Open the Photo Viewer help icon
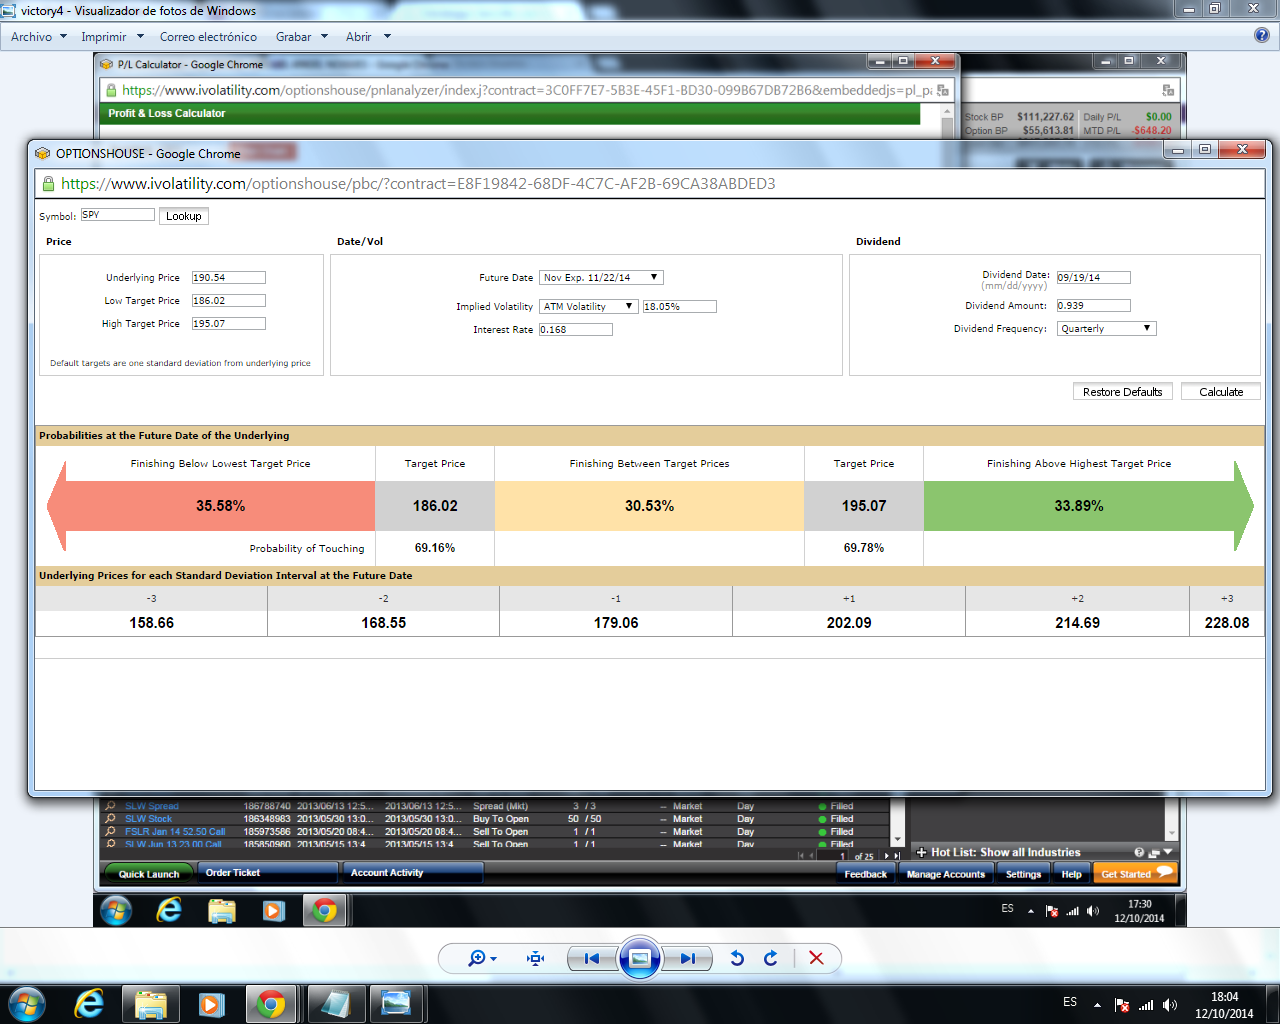 (1262, 36)
